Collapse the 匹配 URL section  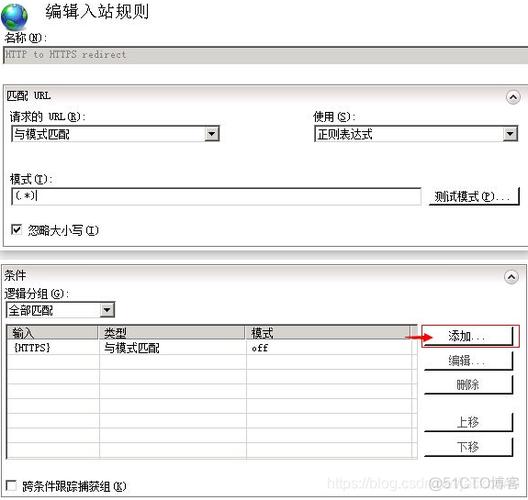click(513, 97)
